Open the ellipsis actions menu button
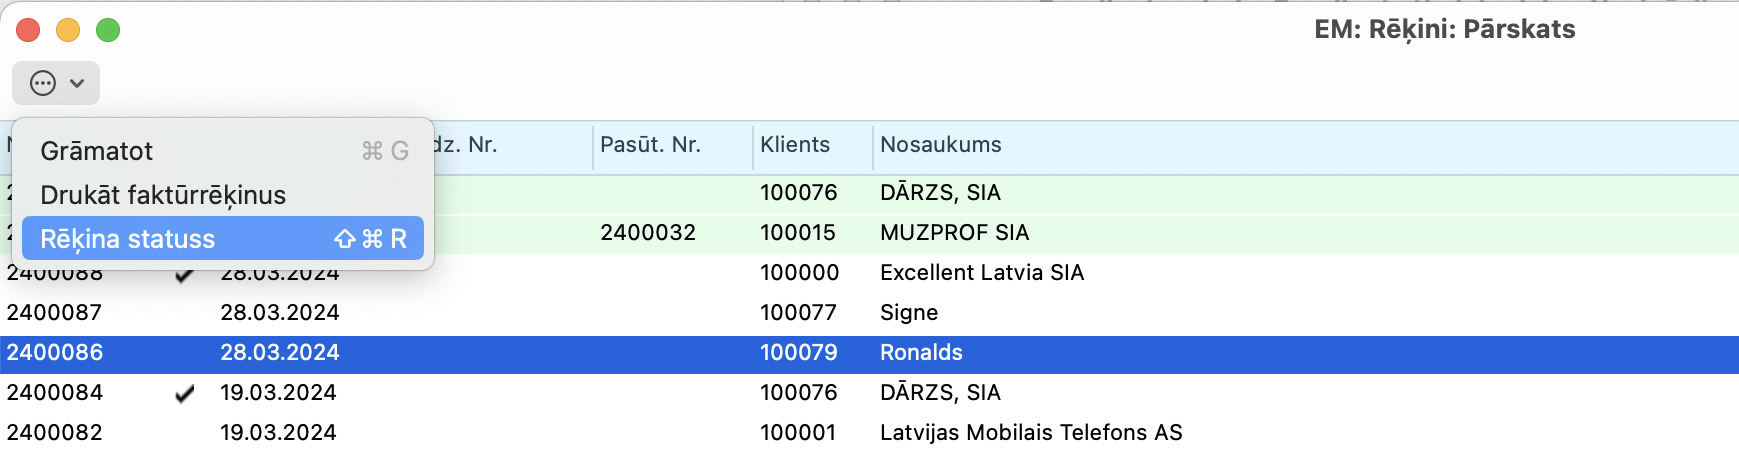Image resolution: width=1739 pixels, height=452 pixels. click(x=43, y=83)
